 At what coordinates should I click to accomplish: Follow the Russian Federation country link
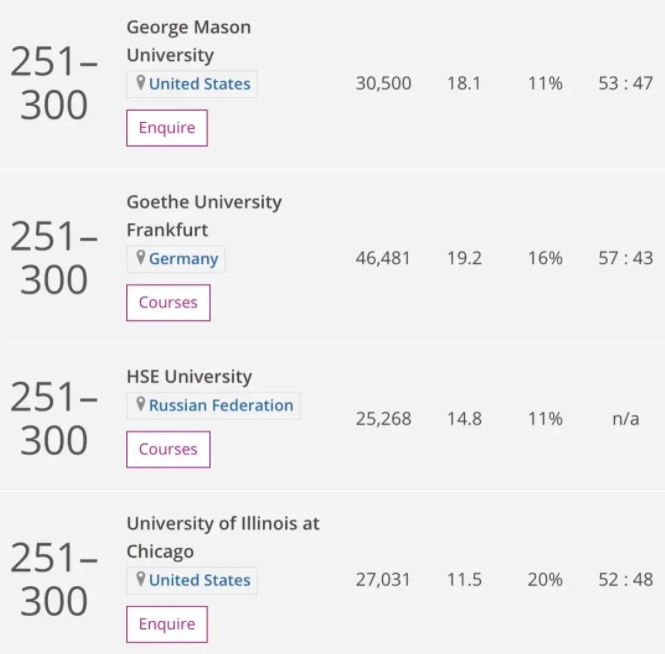(221, 405)
